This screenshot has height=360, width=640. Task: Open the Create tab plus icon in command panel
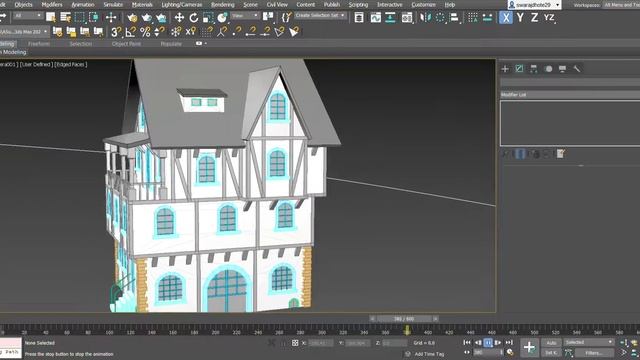click(505, 69)
